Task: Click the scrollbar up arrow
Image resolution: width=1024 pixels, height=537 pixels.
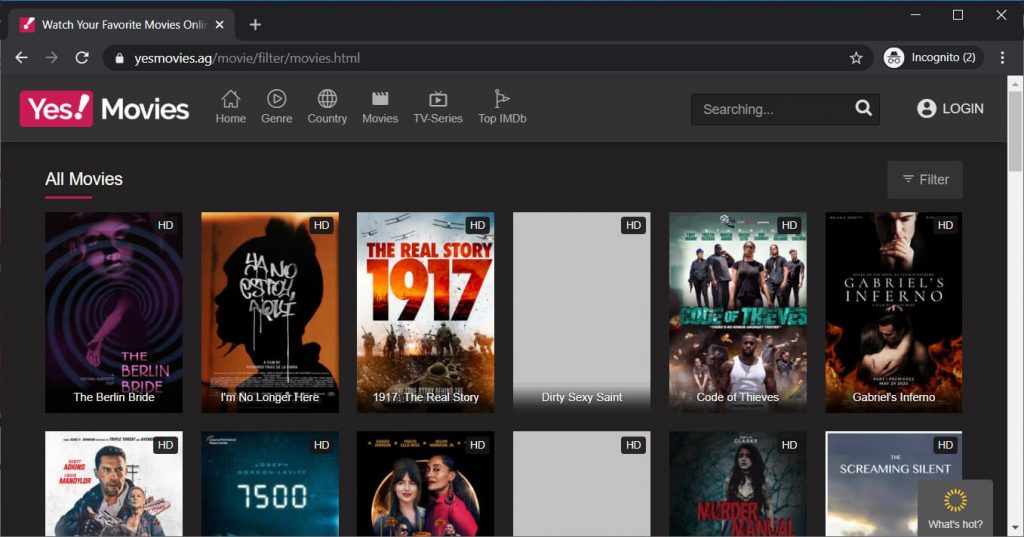Action: [x=1015, y=83]
